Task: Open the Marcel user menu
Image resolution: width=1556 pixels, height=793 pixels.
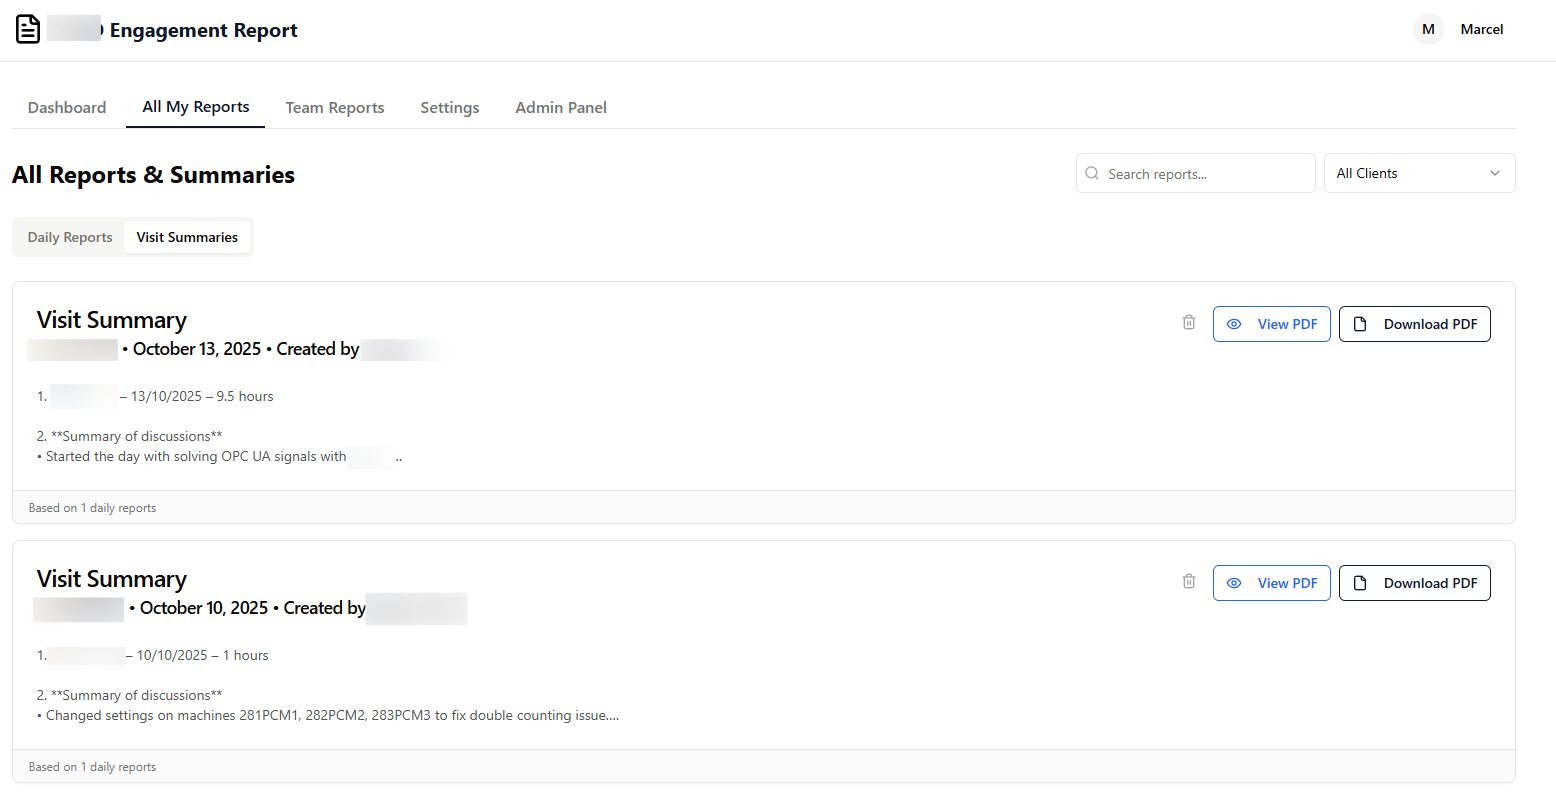Action: click(1481, 30)
